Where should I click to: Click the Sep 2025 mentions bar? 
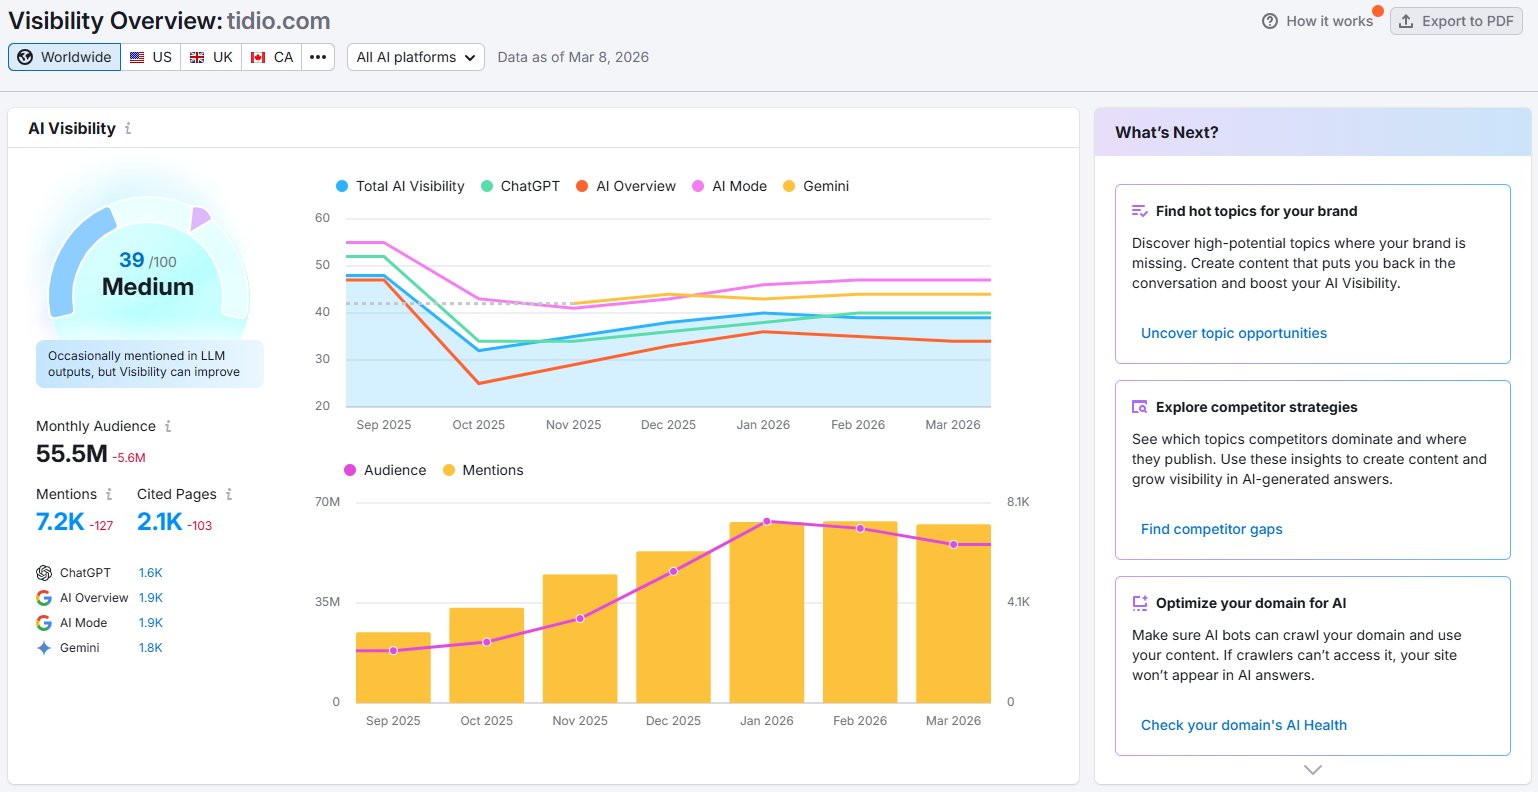pyautogui.click(x=393, y=668)
